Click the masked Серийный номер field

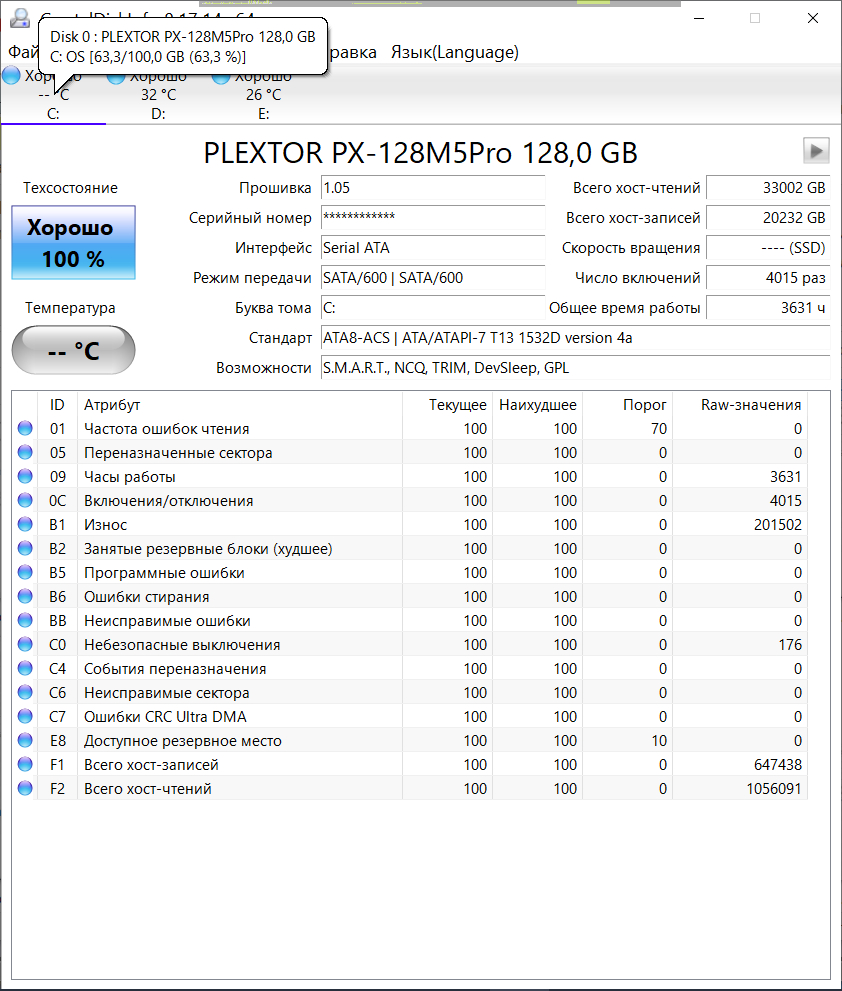(x=433, y=217)
